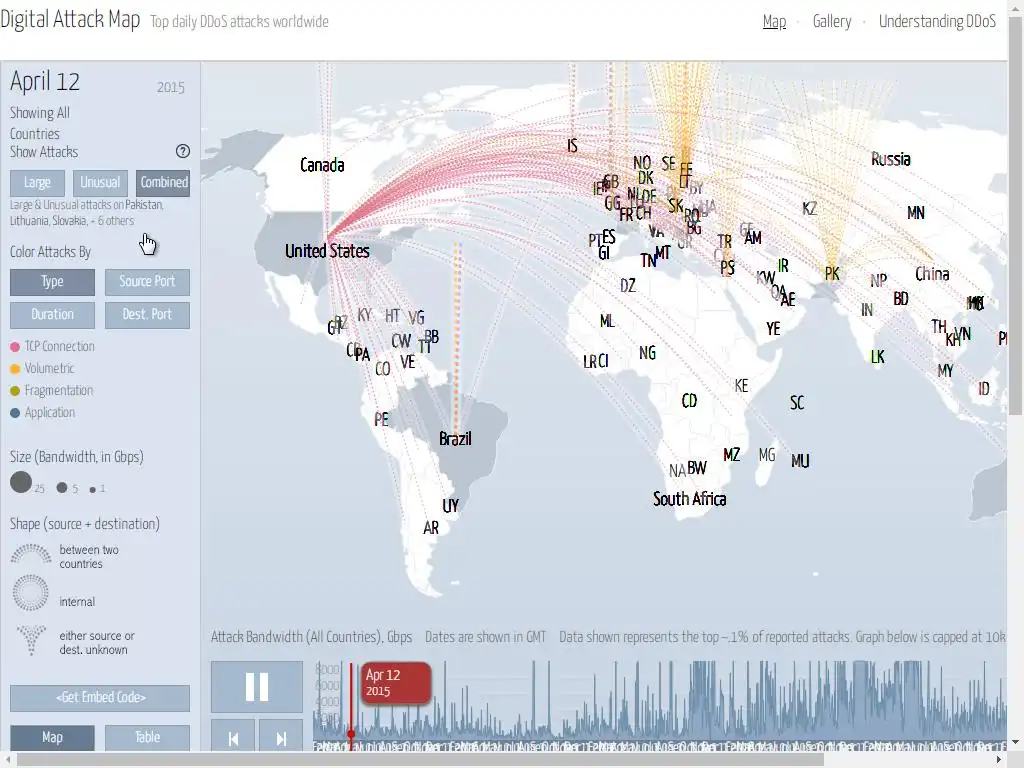Click the olive Fragmentation legend dot
The image size is (1024, 768).
coord(15,391)
